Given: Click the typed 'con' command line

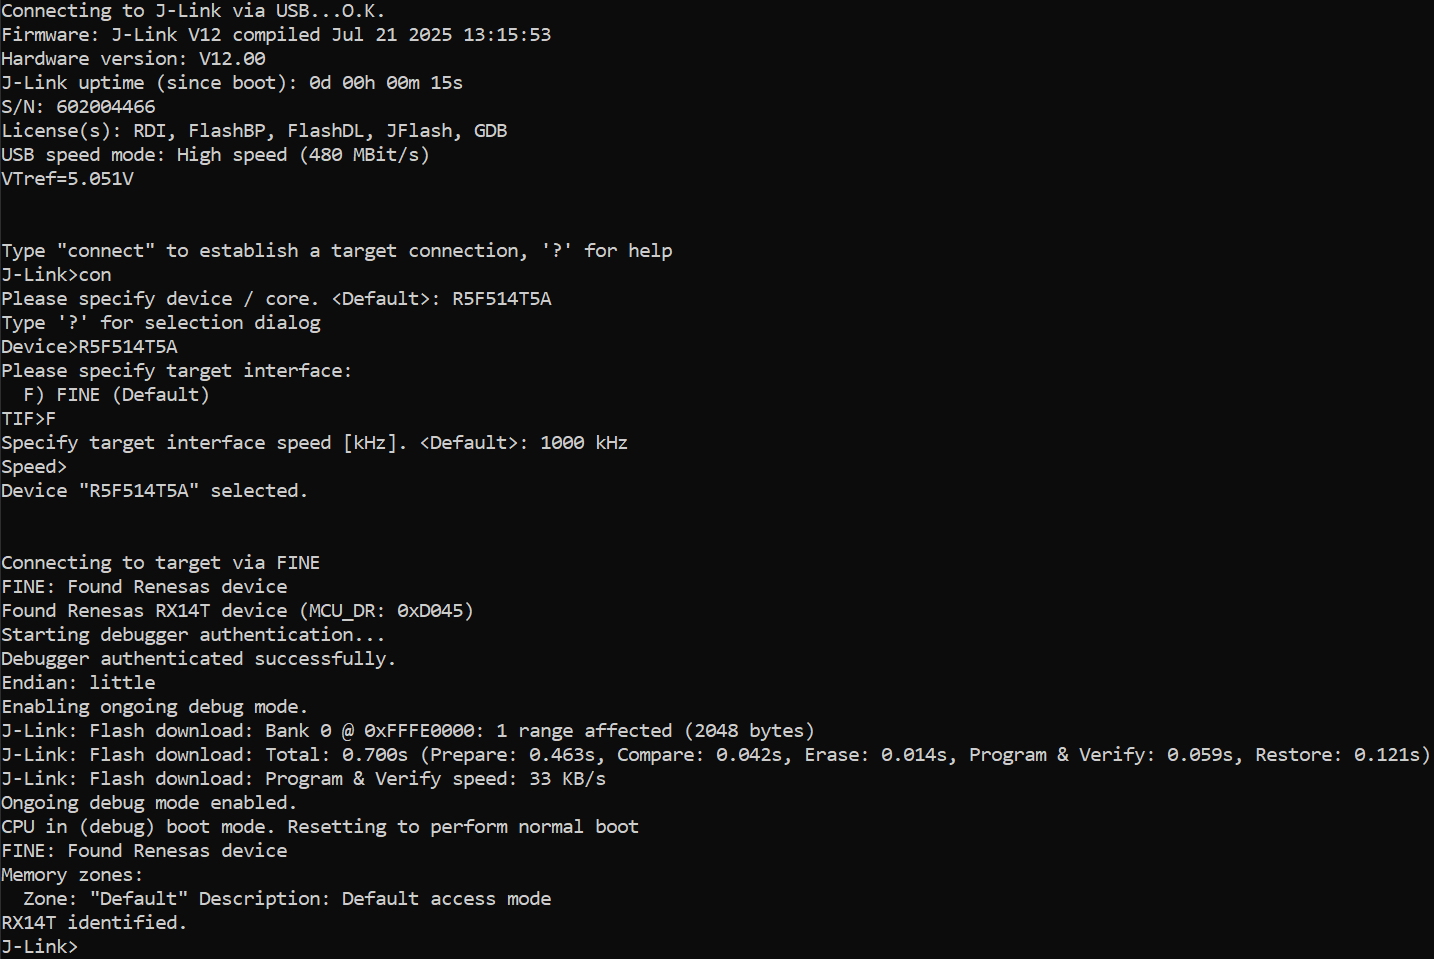Looking at the screenshot, I should 57,275.
